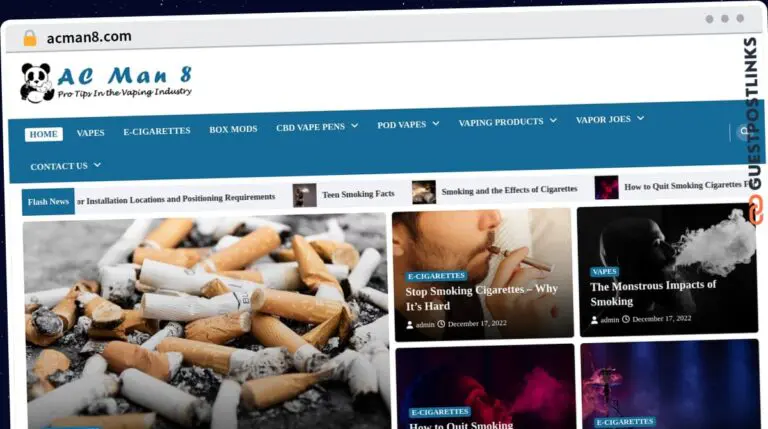The width and height of the screenshot is (768, 429).
Task: Open the Vaping Products menu link
Action: tap(501, 122)
